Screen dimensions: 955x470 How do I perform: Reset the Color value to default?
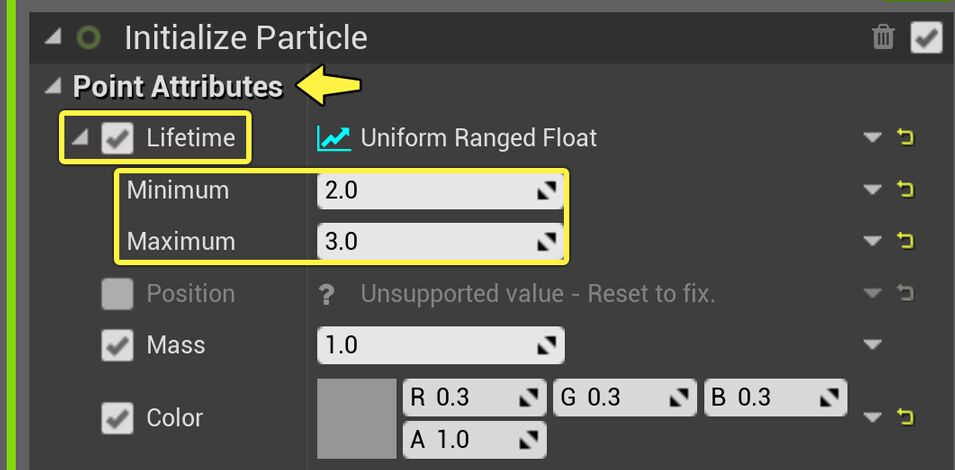click(x=906, y=417)
